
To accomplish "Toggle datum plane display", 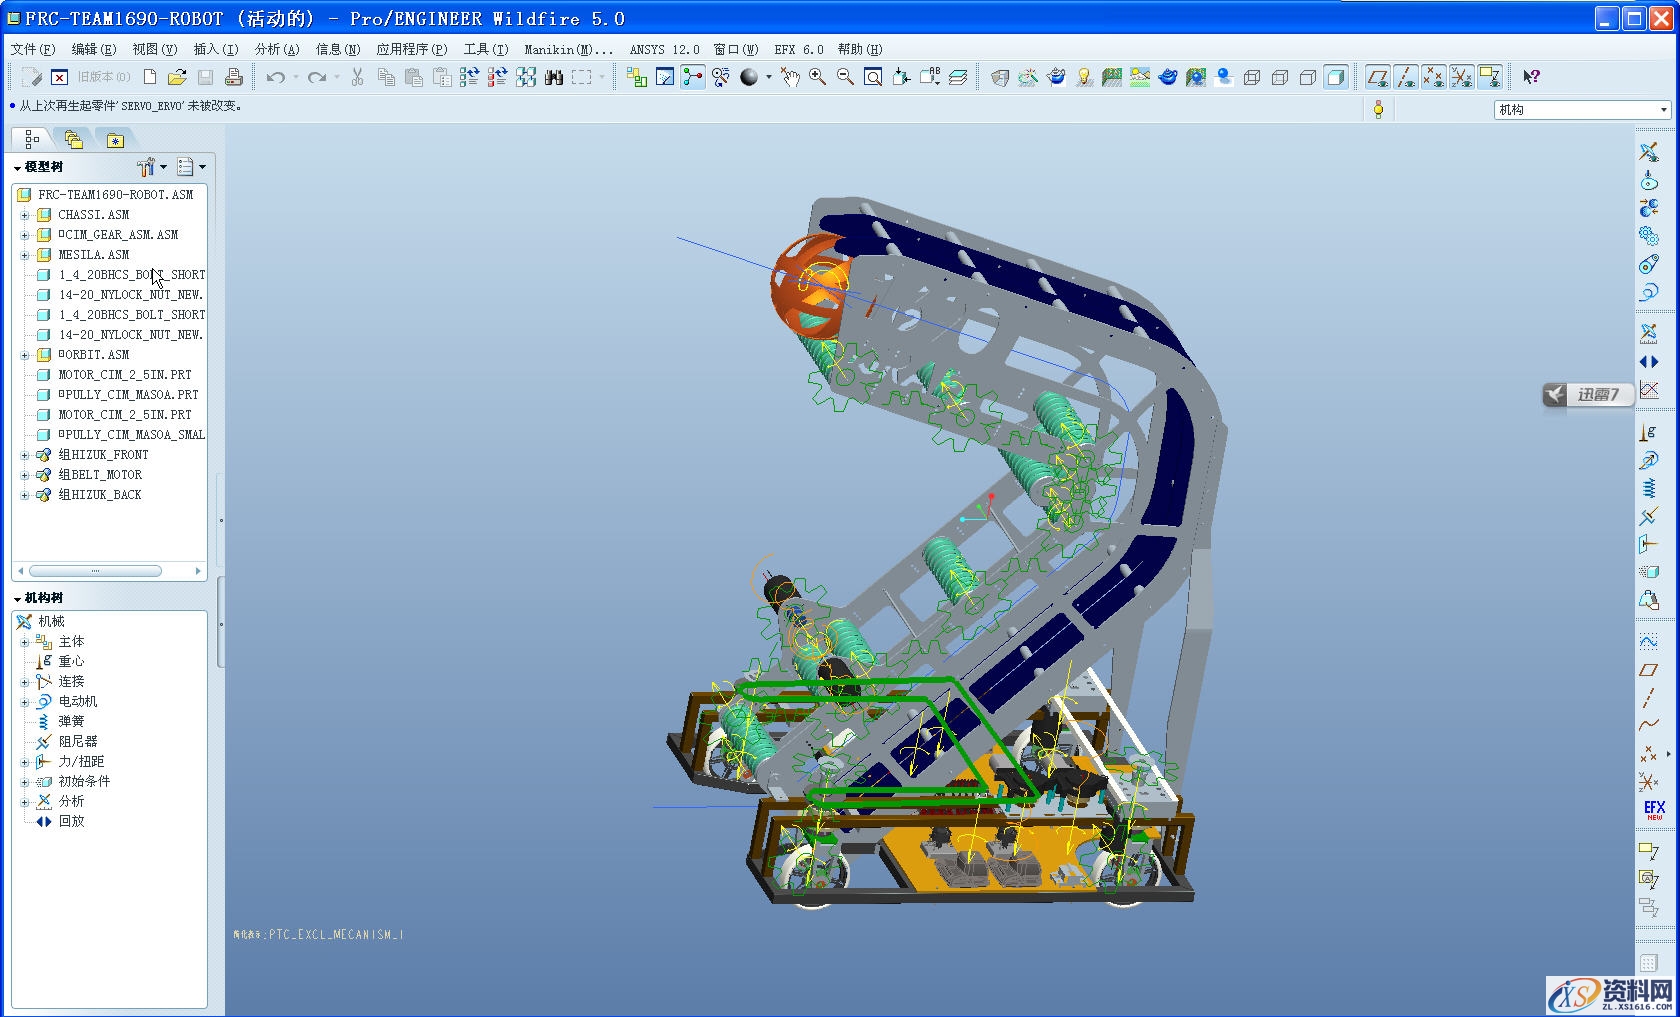I will tap(1377, 77).
